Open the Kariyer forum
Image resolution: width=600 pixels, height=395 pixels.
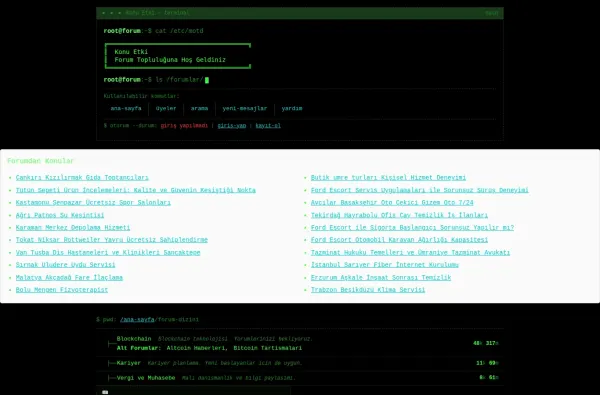[129, 363]
